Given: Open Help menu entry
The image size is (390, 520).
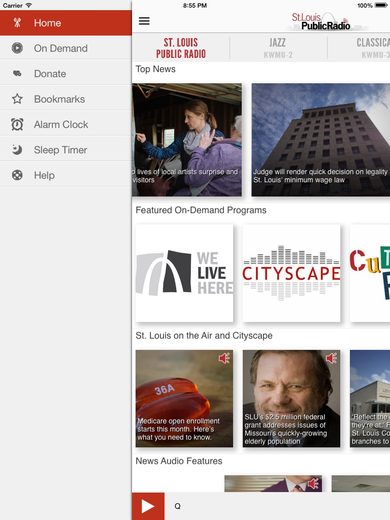Looking at the screenshot, I should pos(66,175).
